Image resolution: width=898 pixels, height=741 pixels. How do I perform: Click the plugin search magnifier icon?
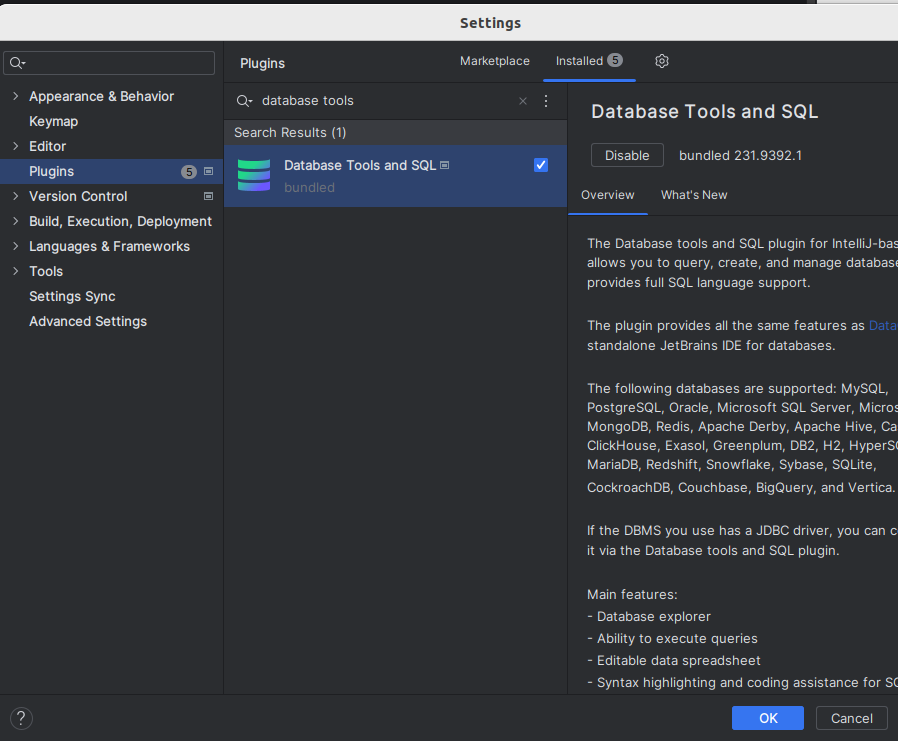pos(245,101)
